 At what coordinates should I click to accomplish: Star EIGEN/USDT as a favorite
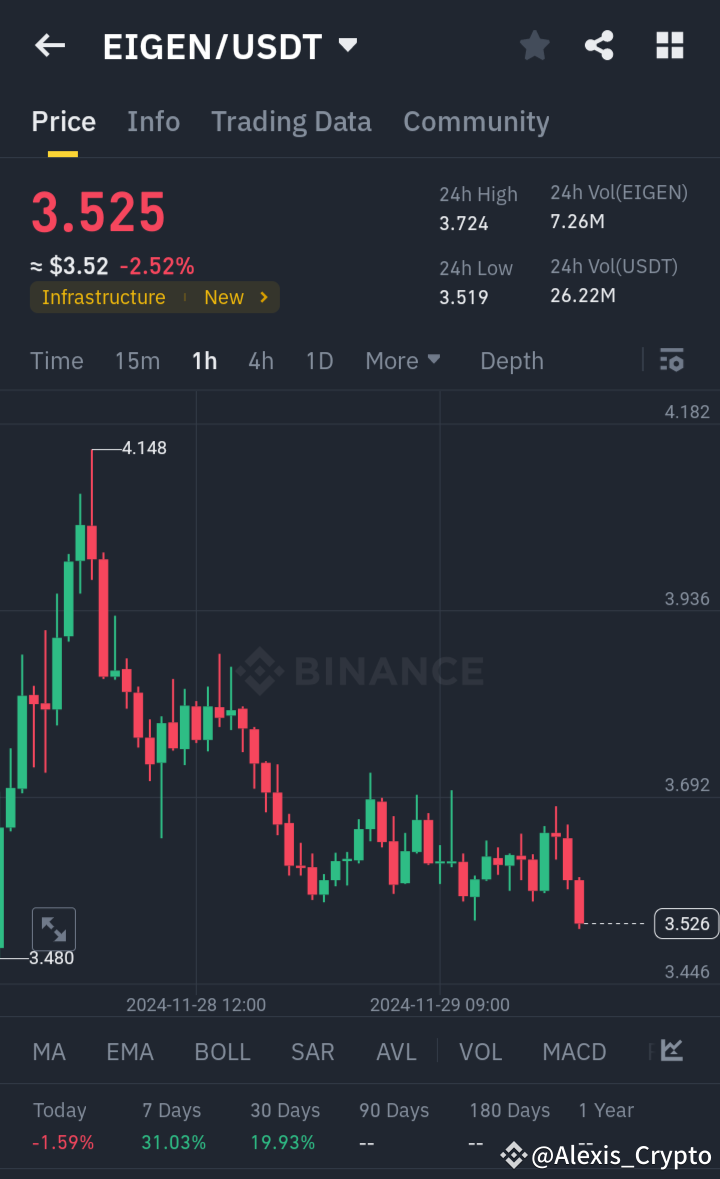[534, 45]
